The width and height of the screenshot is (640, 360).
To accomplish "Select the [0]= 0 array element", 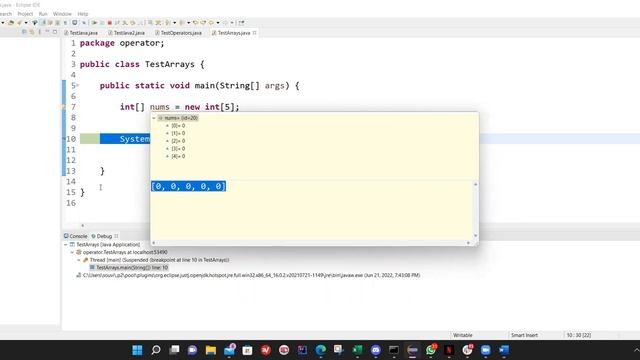I will click(176, 126).
